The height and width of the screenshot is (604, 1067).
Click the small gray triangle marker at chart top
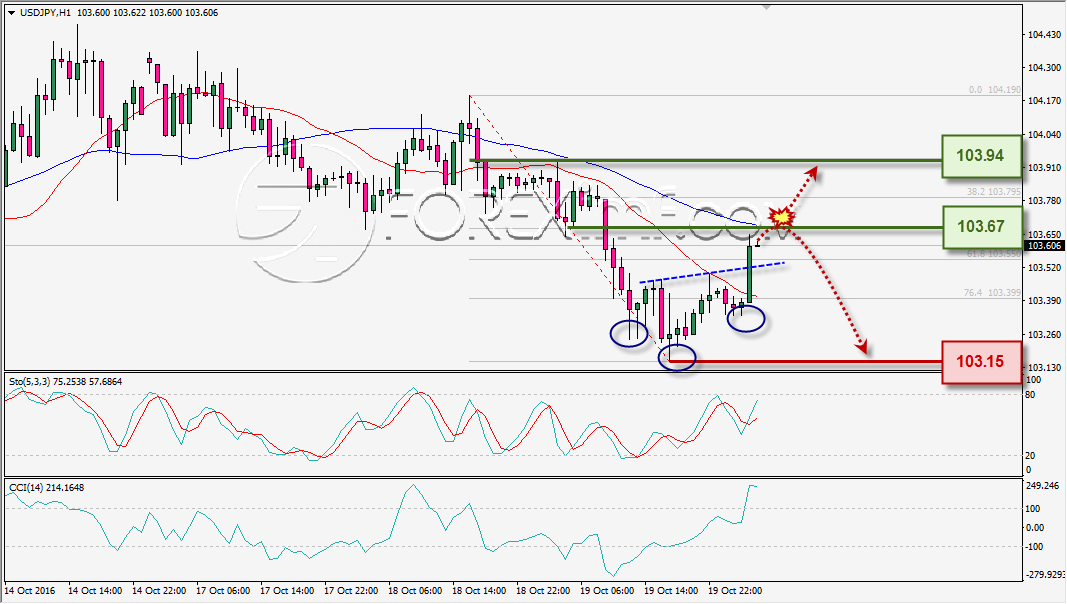(767, 7)
